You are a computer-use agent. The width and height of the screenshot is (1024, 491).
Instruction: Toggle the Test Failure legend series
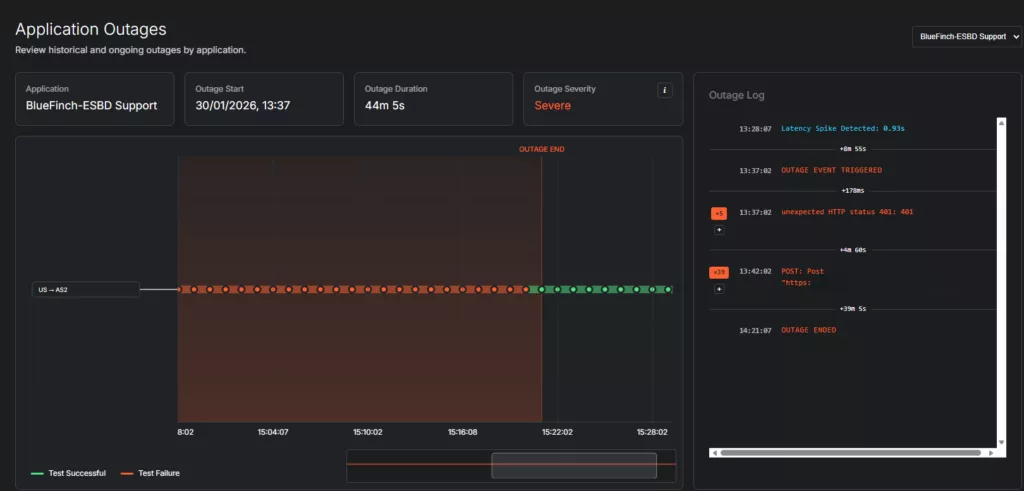click(150, 473)
